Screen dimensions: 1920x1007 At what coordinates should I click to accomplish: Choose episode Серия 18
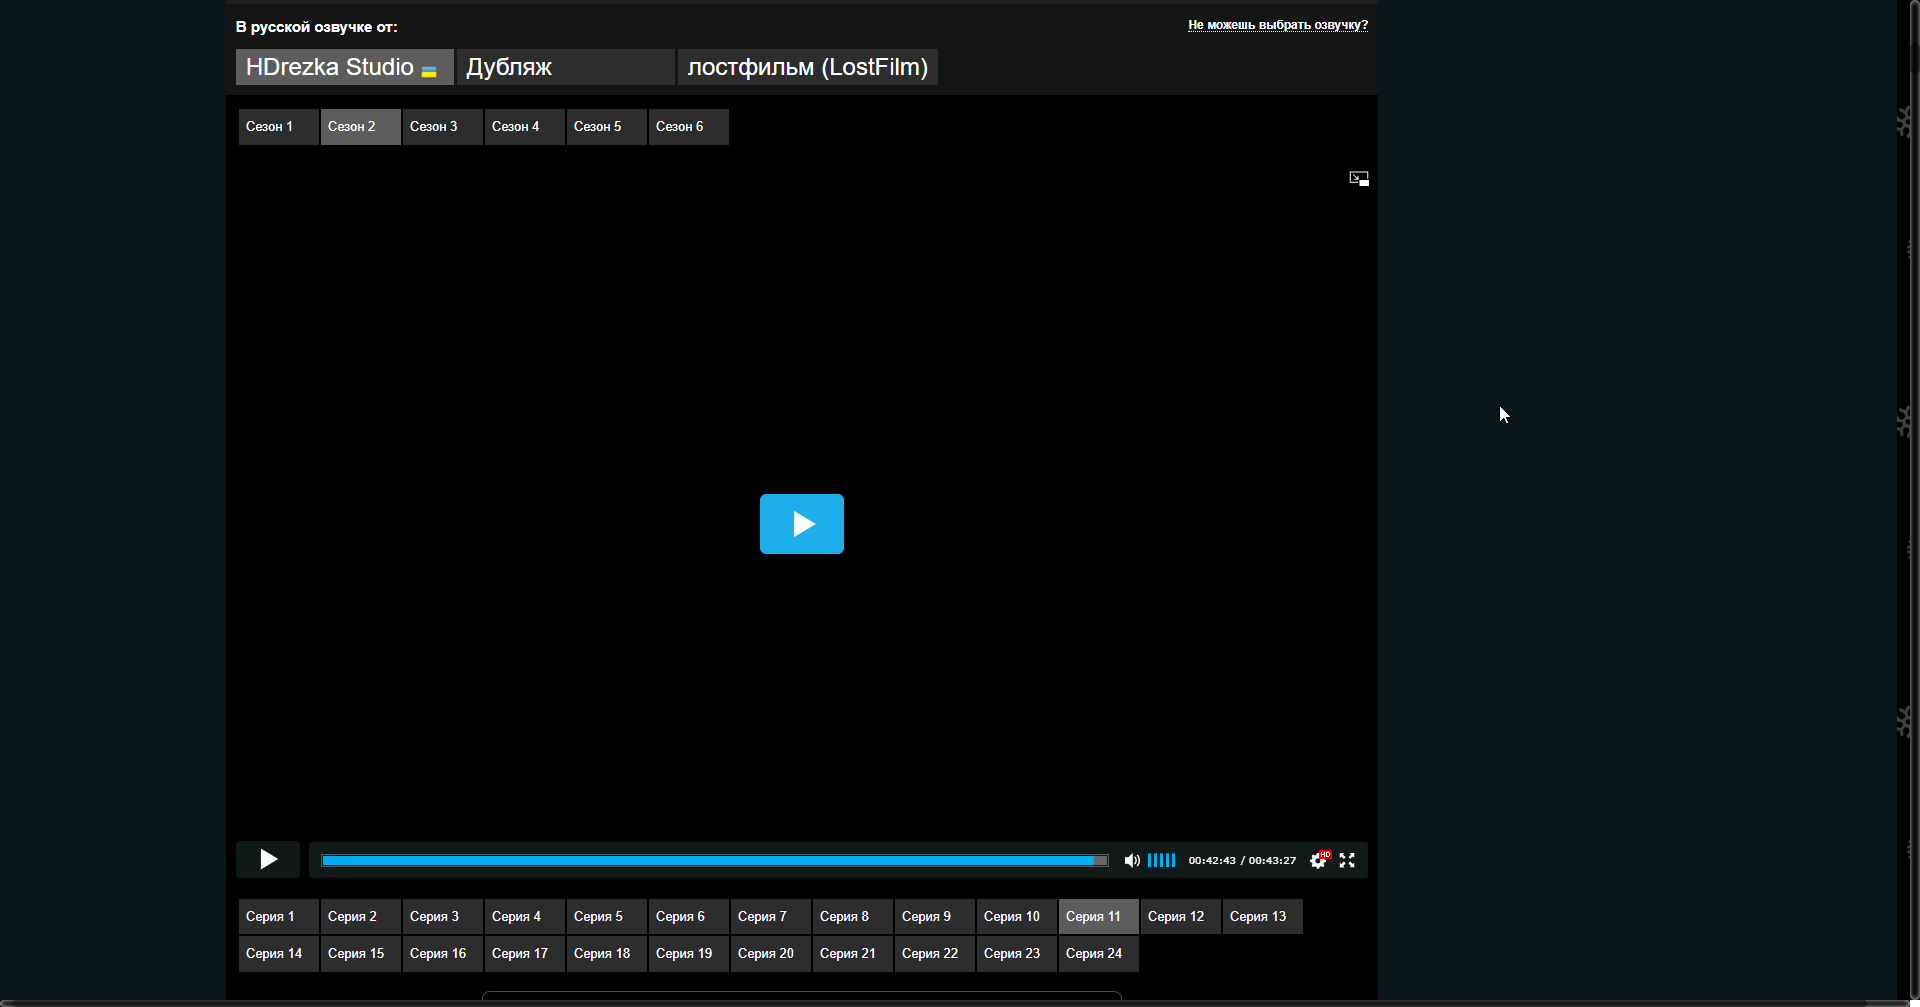605,954
